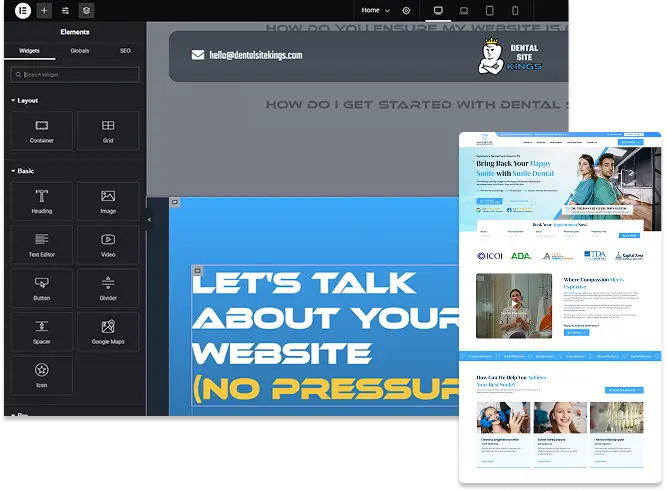The image size is (666, 491).
Task: Select the Text Editor widget
Action: (x=42, y=245)
